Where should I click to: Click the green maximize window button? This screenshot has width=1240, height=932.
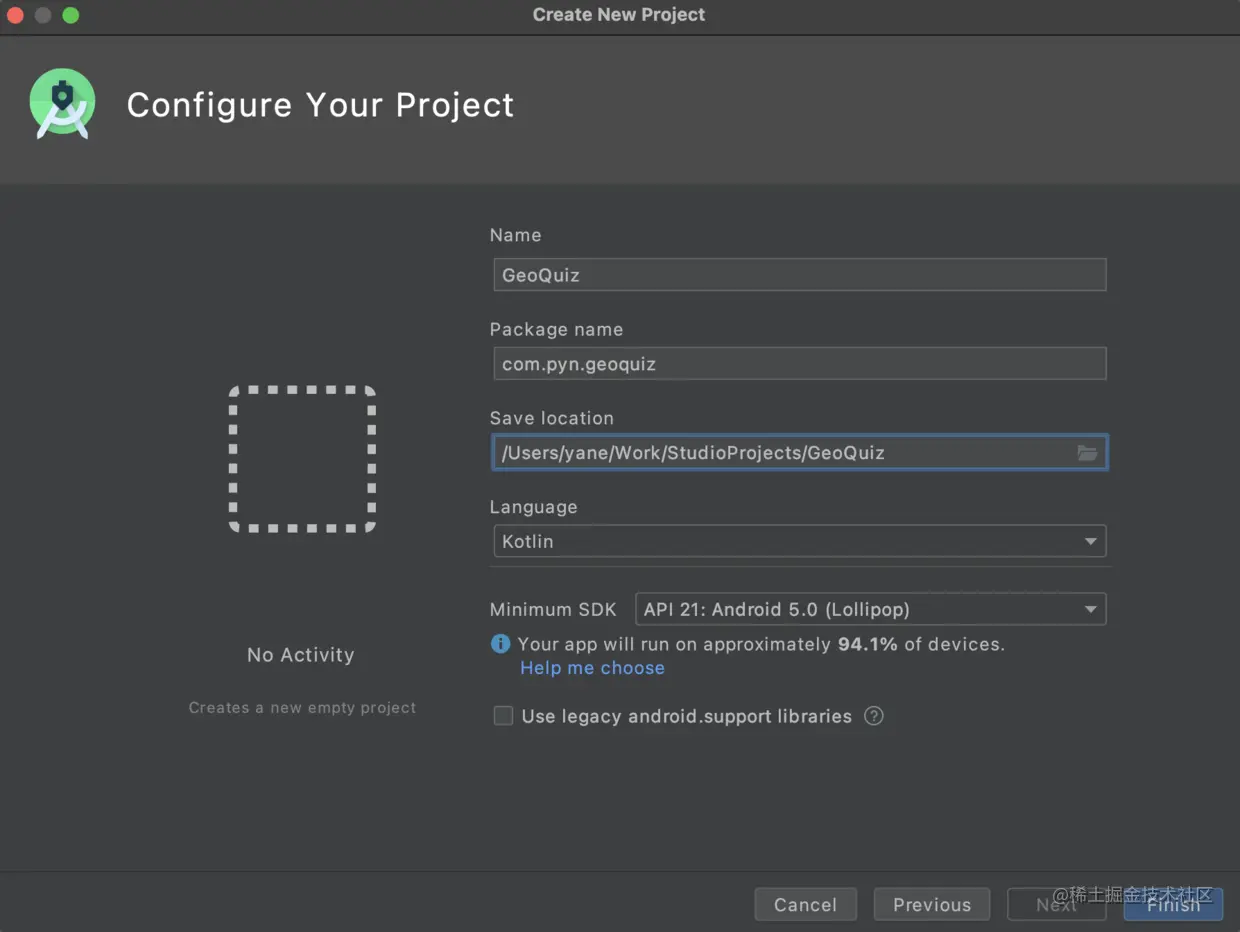70,15
